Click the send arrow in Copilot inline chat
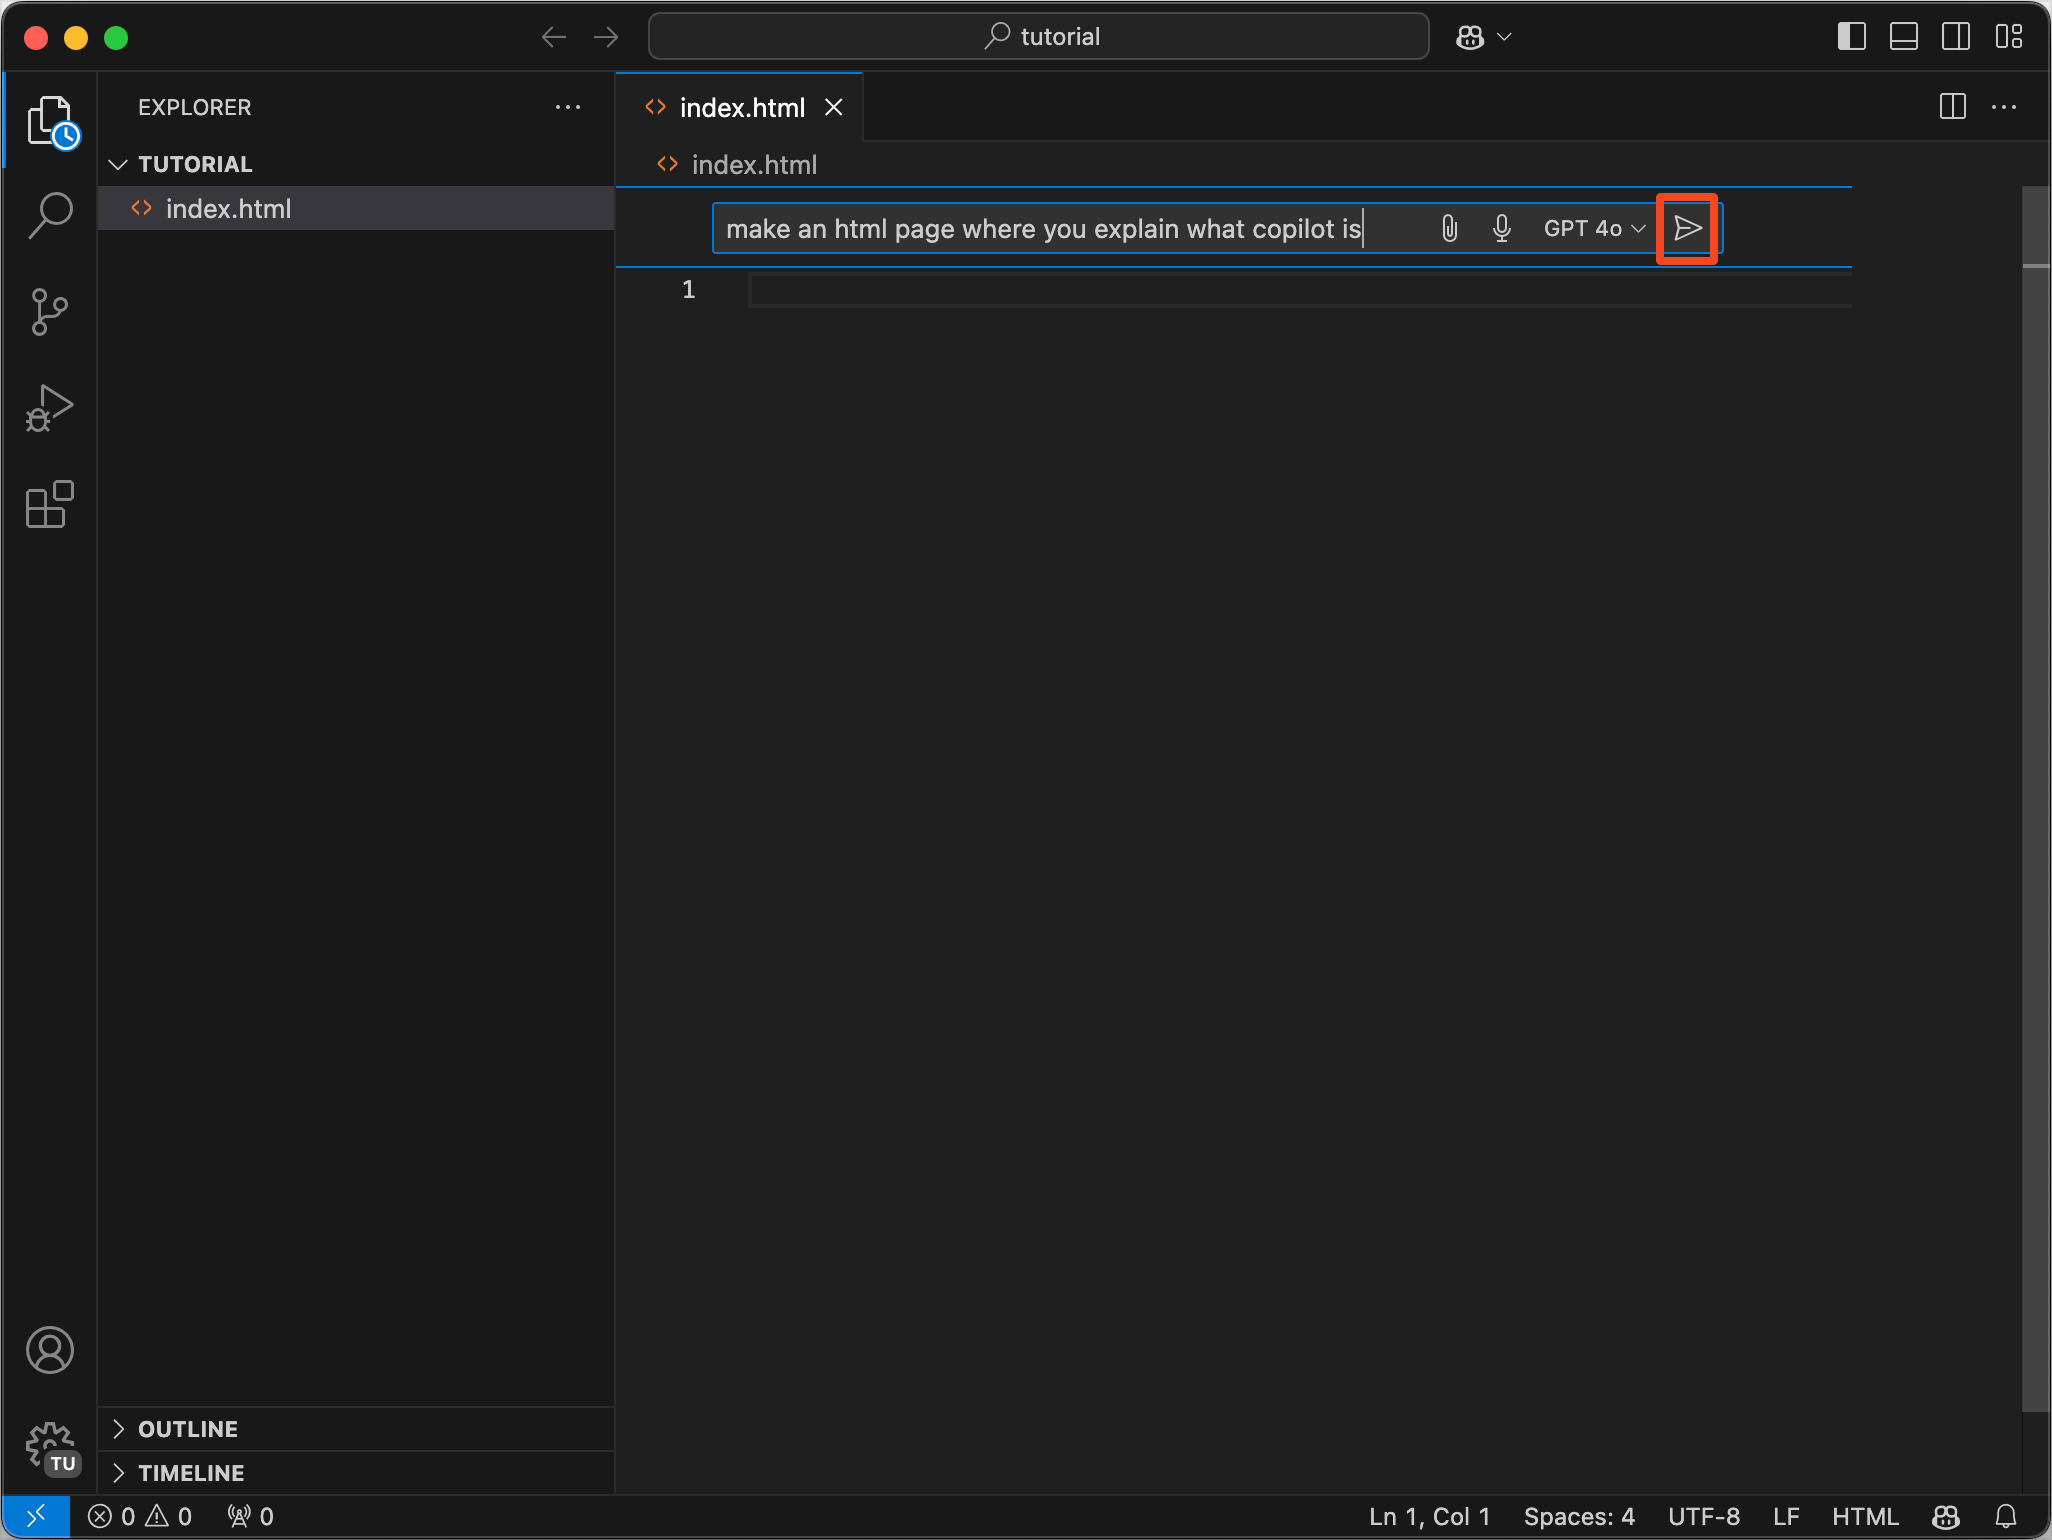Image resolution: width=2052 pixels, height=1540 pixels. pos(1687,229)
